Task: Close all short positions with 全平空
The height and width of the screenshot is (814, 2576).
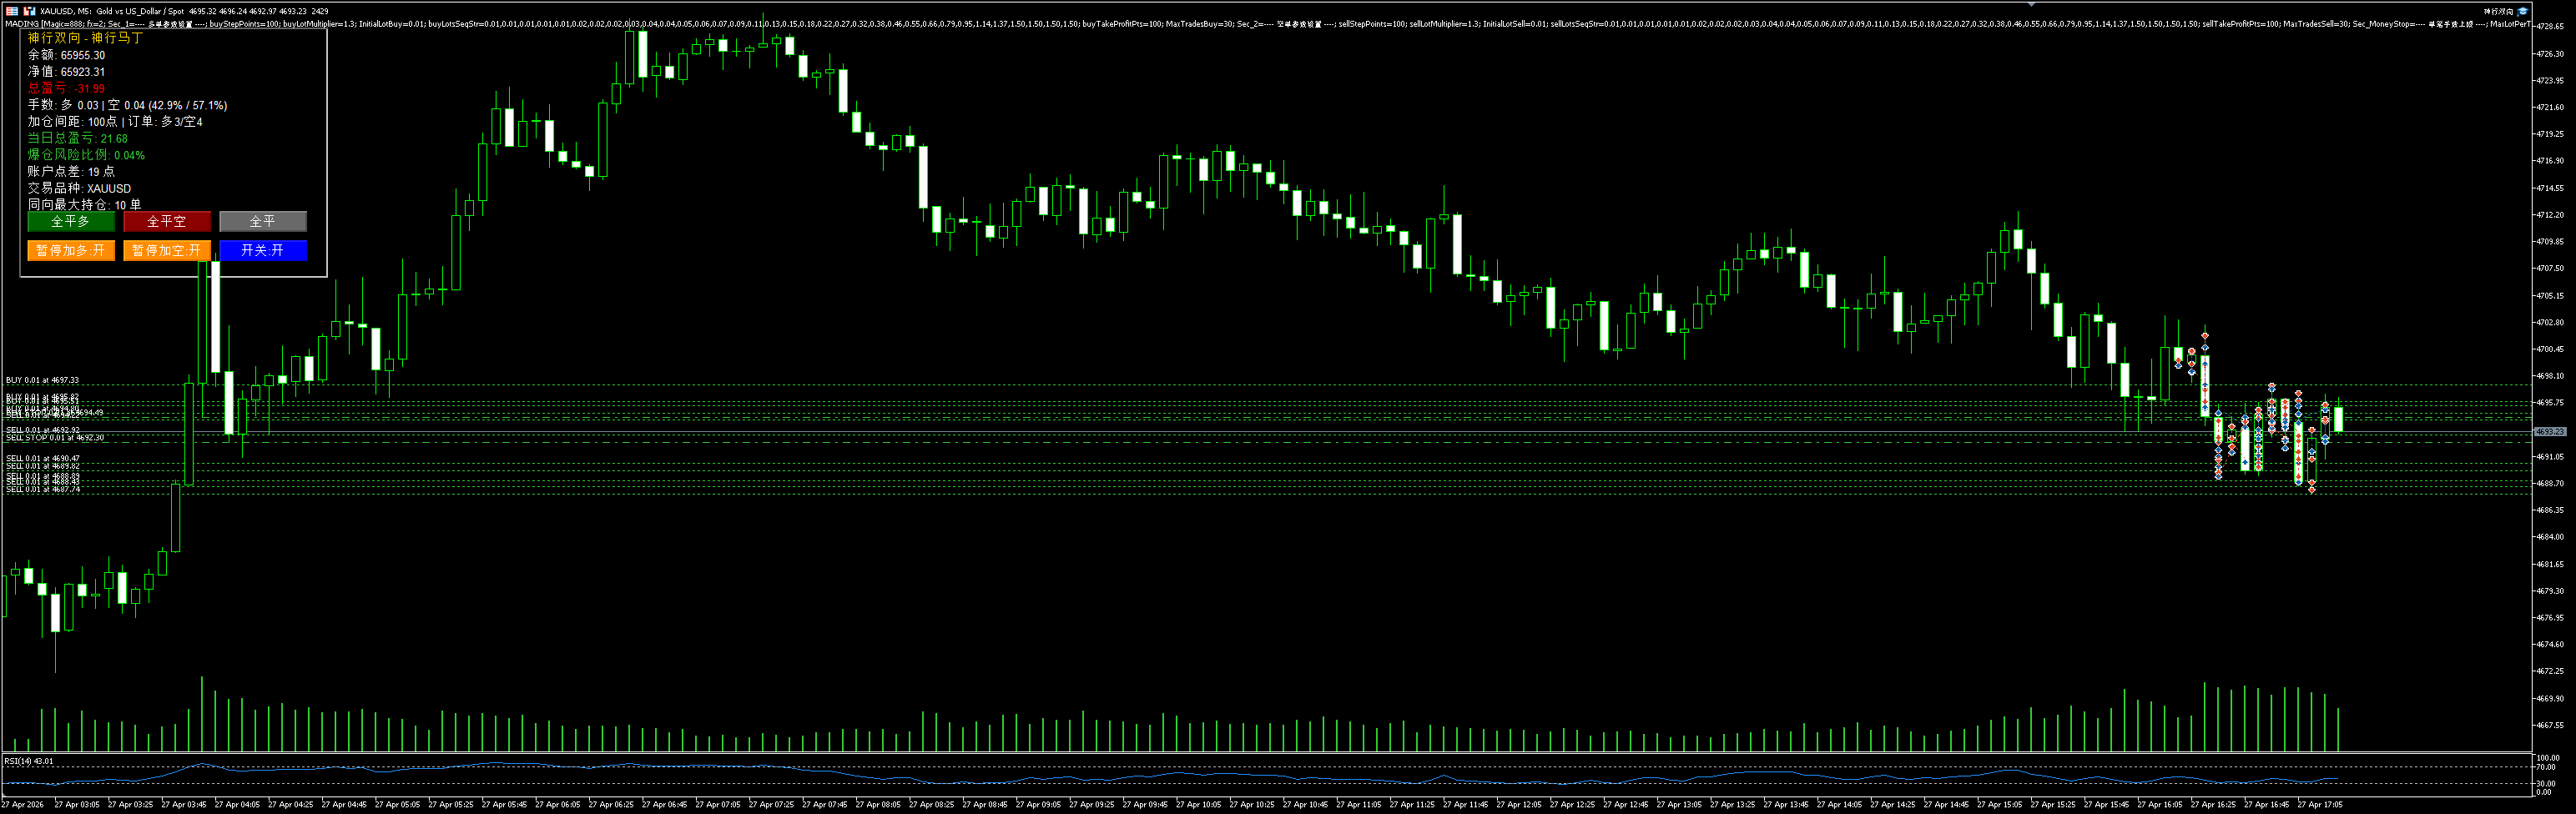Action: tap(167, 221)
